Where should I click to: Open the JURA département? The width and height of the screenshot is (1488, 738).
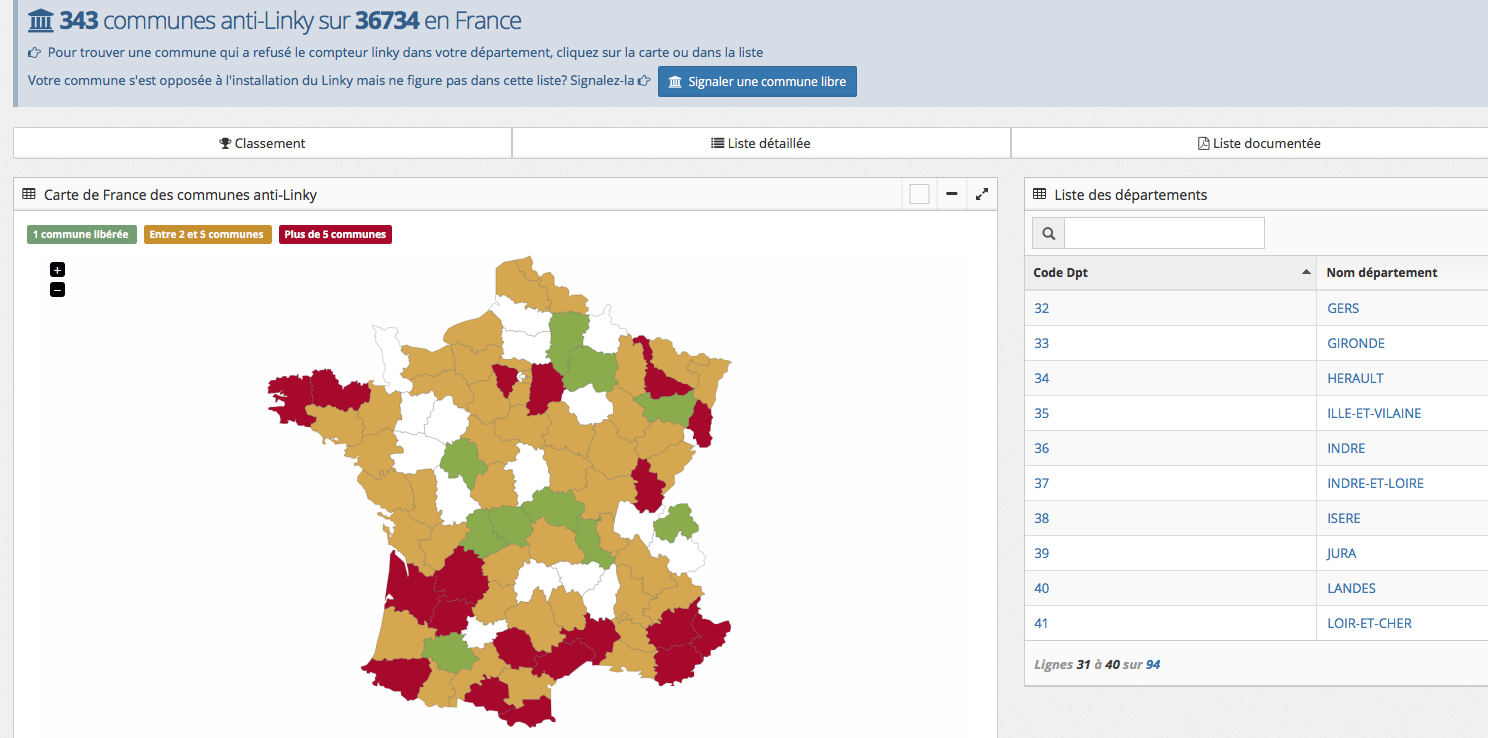point(1342,553)
